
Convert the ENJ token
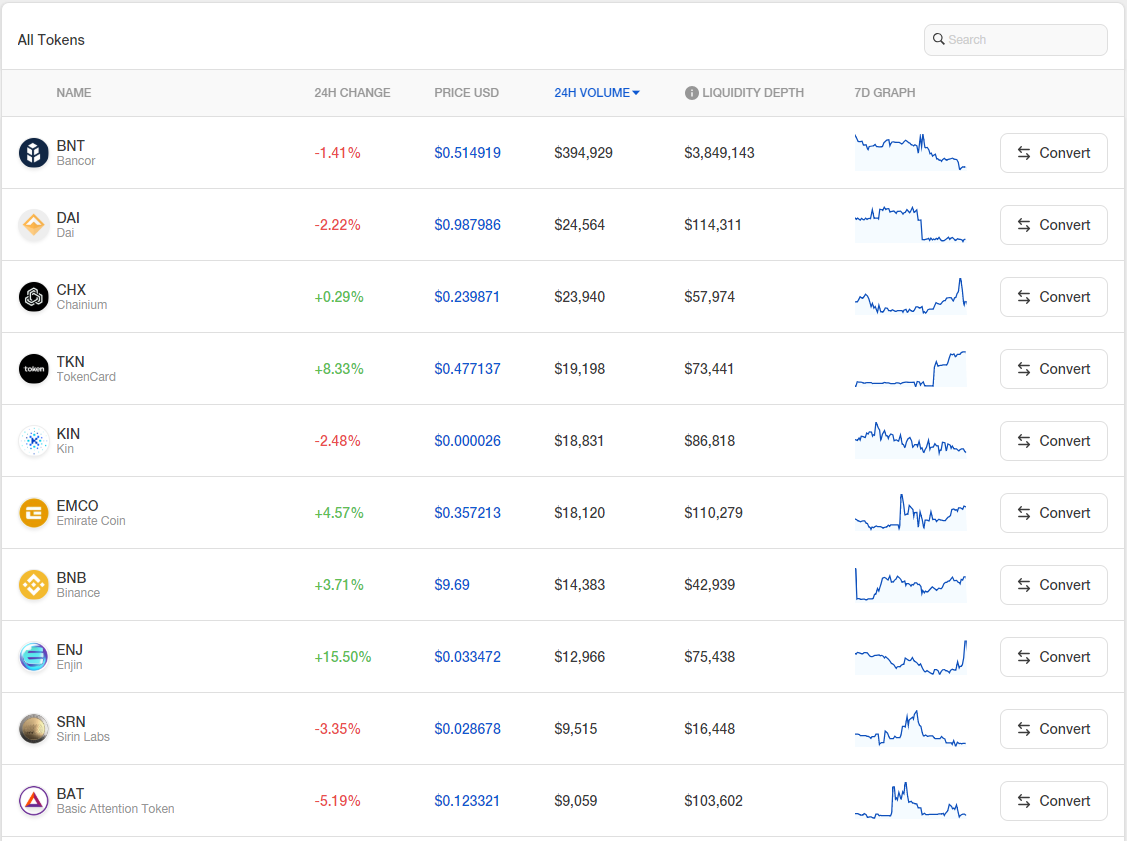coord(1054,657)
